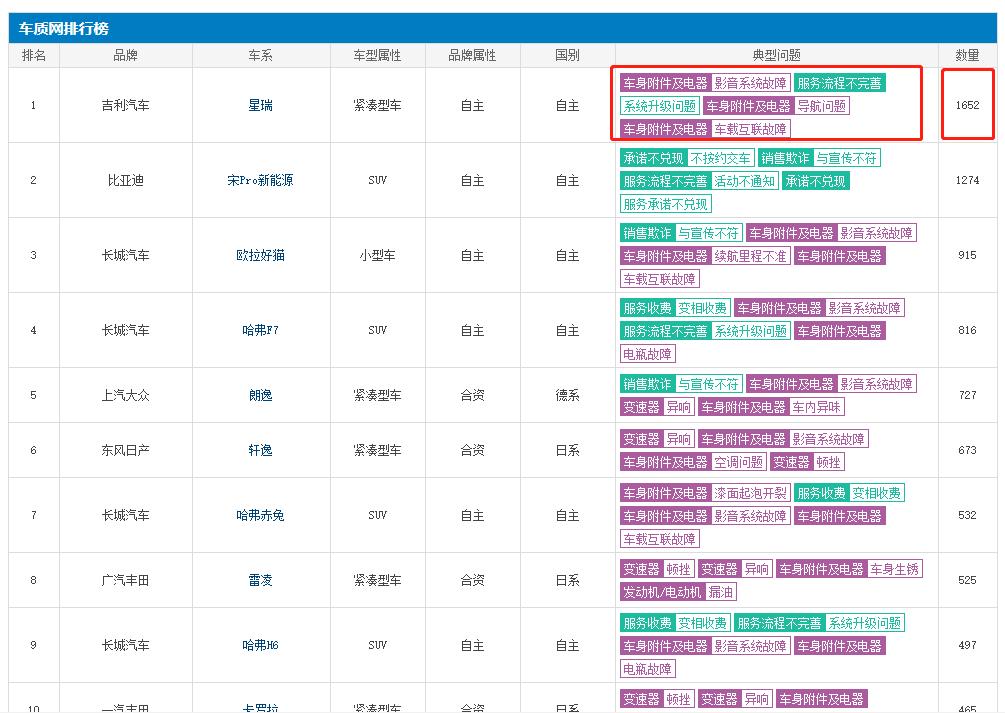Click the count value 497
The image size is (1005, 713).
click(x=967, y=645)
